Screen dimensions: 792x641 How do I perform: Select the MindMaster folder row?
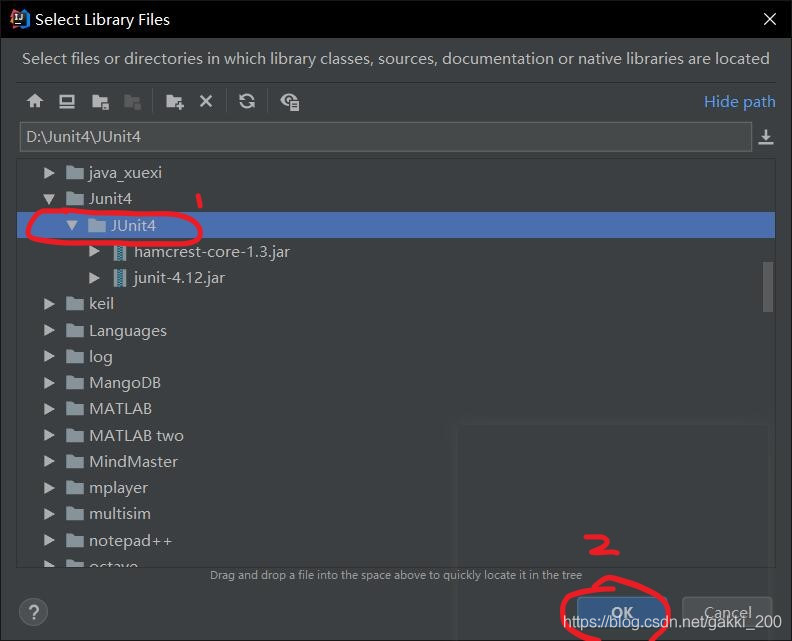point(395,461)
